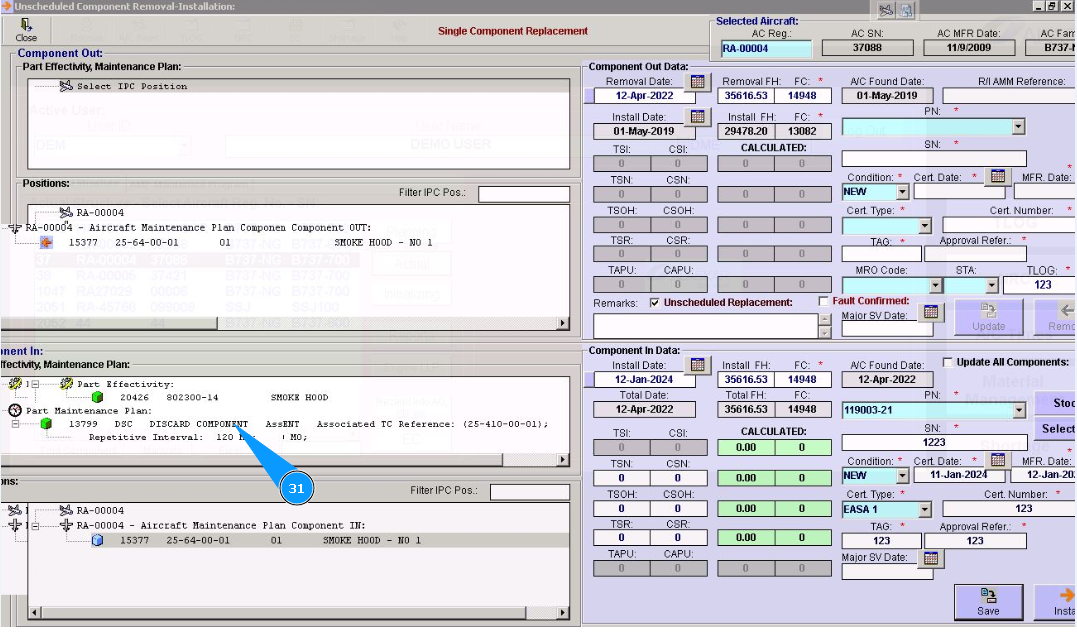1077x633 pixels.
Task: Click left arrow of lower Positions scrollbar
Action: [34, 612]
